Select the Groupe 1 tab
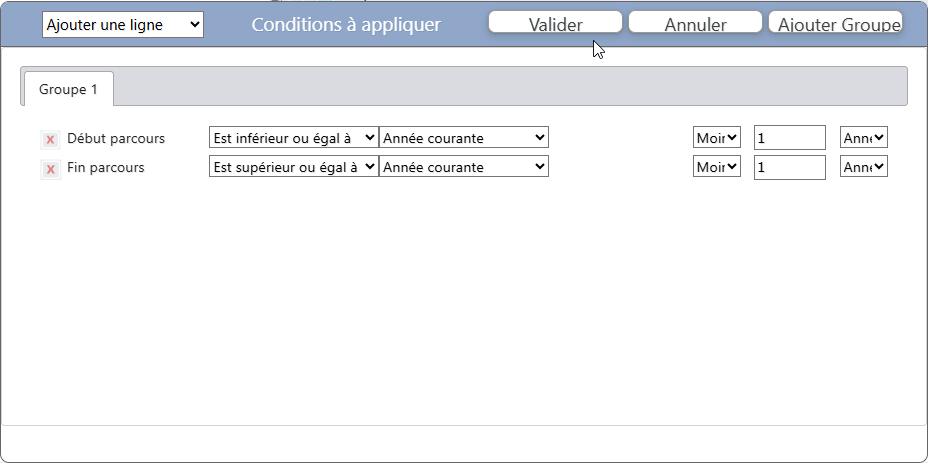928x463 pixels. tap(68, 89)
